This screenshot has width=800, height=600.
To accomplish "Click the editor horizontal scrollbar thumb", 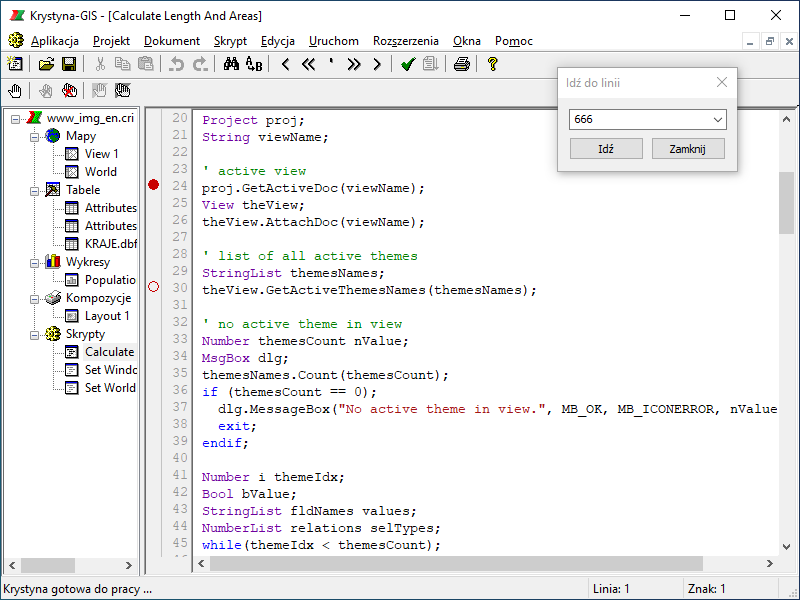I will click(x=456, y=563).
